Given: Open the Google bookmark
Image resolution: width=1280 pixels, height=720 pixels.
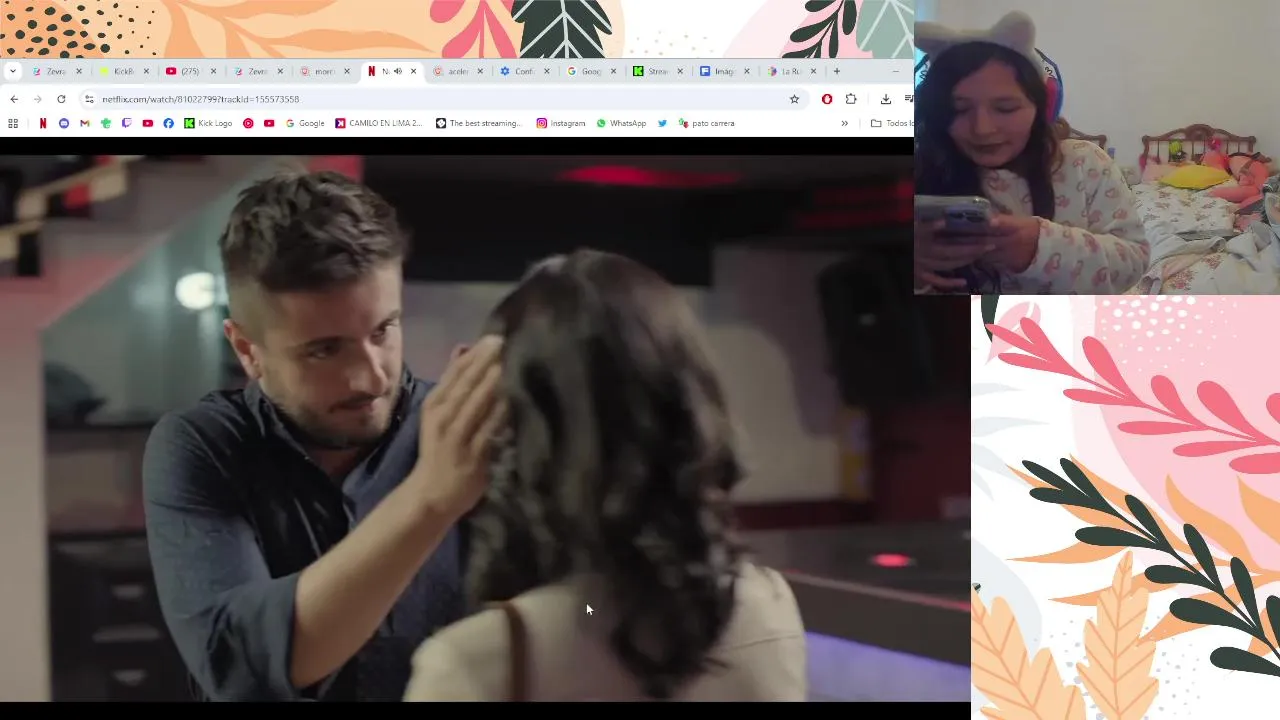Looking at the screenshot, I should tap(305, 123).
